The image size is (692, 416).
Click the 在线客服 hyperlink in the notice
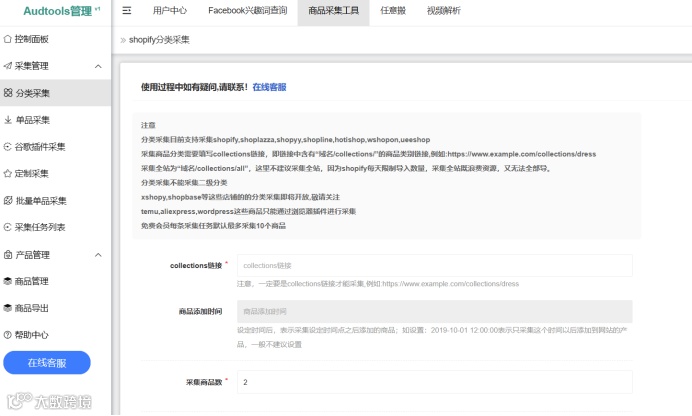coord(269,87)
